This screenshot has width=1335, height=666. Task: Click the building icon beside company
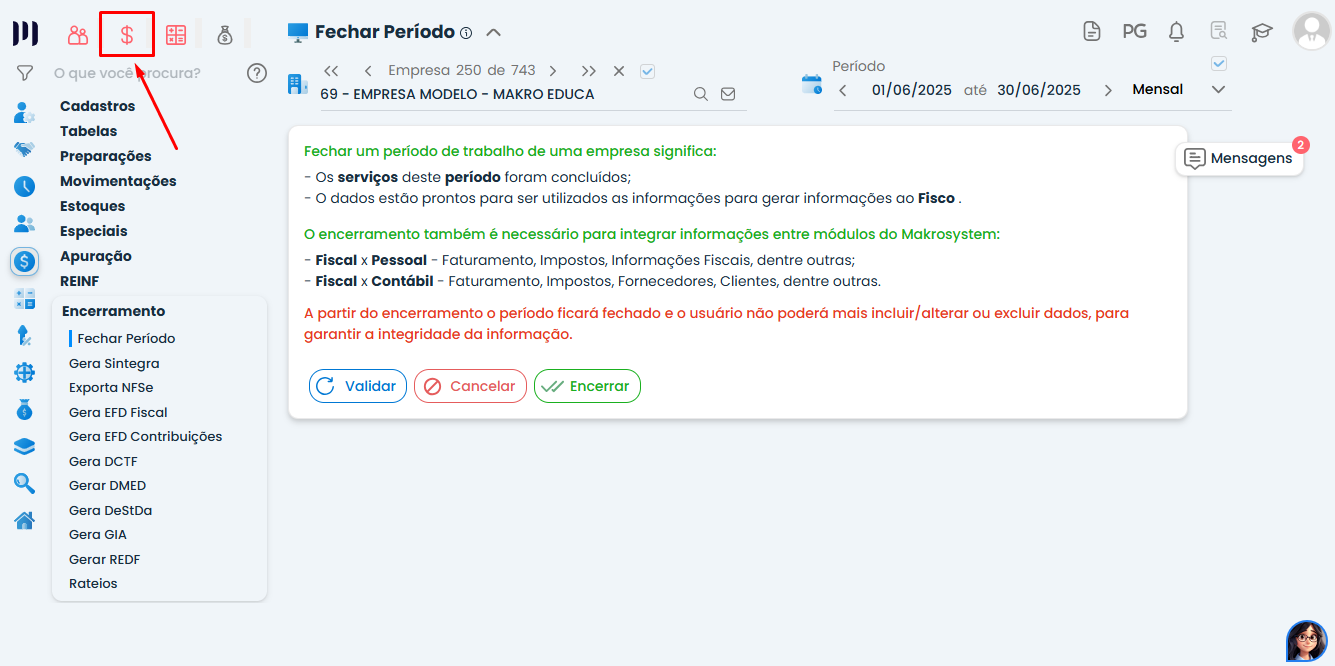(298, 84)
